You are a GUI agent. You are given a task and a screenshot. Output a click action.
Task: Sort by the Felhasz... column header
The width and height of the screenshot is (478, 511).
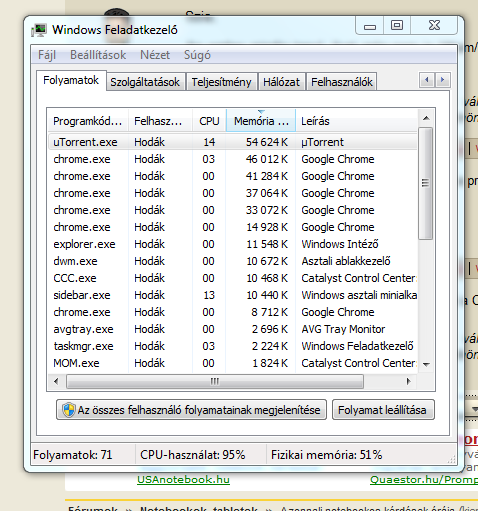(x=160, y=121)
